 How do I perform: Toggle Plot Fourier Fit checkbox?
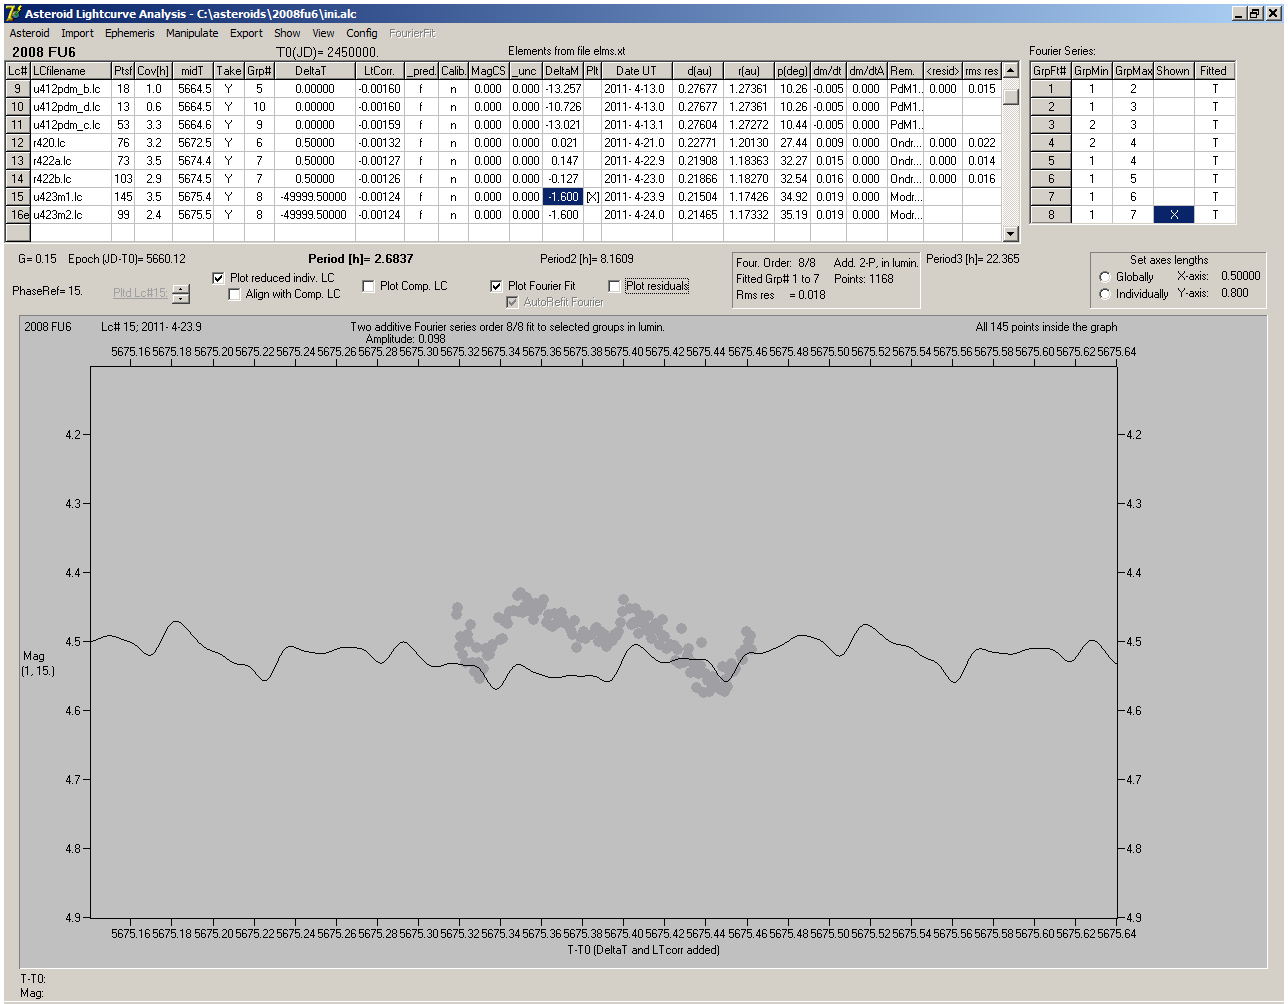(x=496, y=286)
